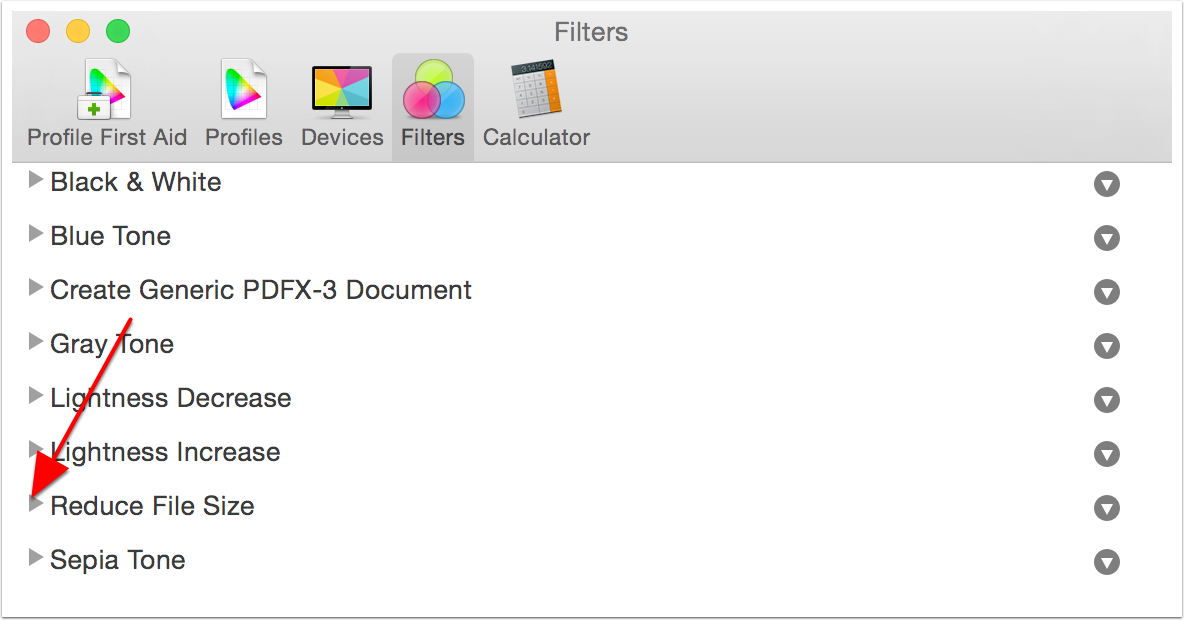Select the Blue Tone filter label

[x=111, y=236]
